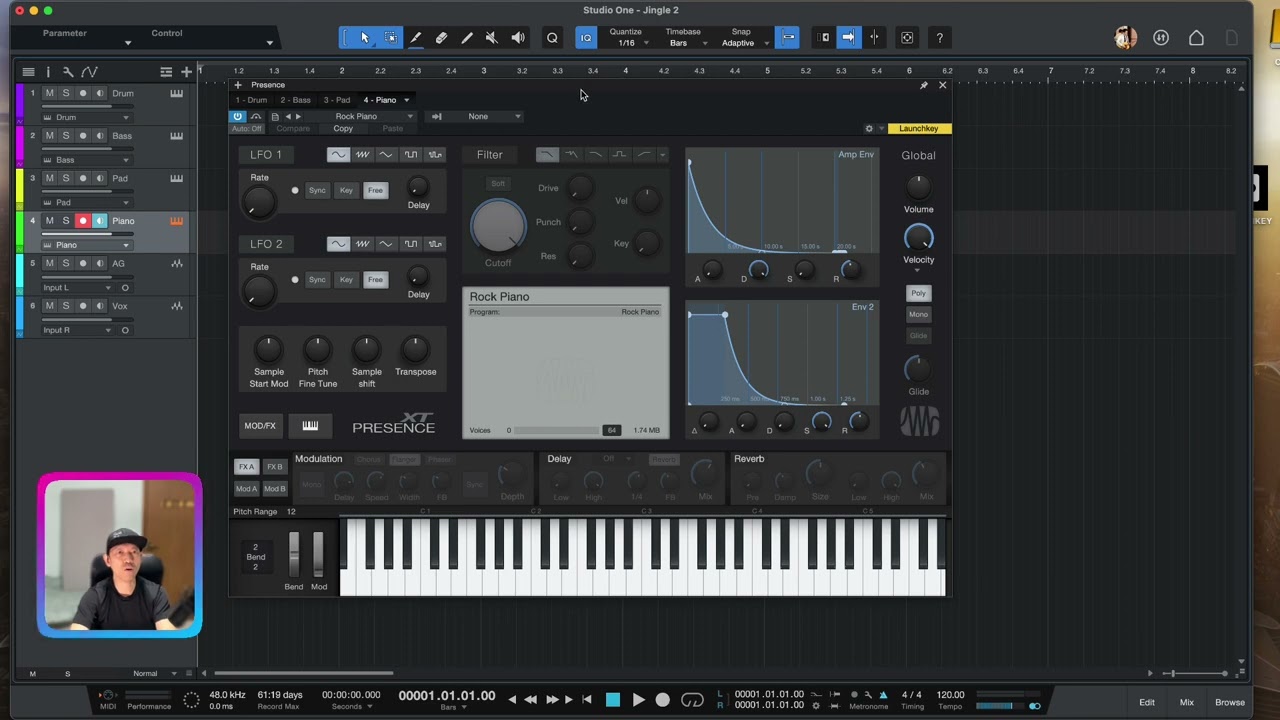
Task: Select the Poly voice mode button
Action: [918, 293]
